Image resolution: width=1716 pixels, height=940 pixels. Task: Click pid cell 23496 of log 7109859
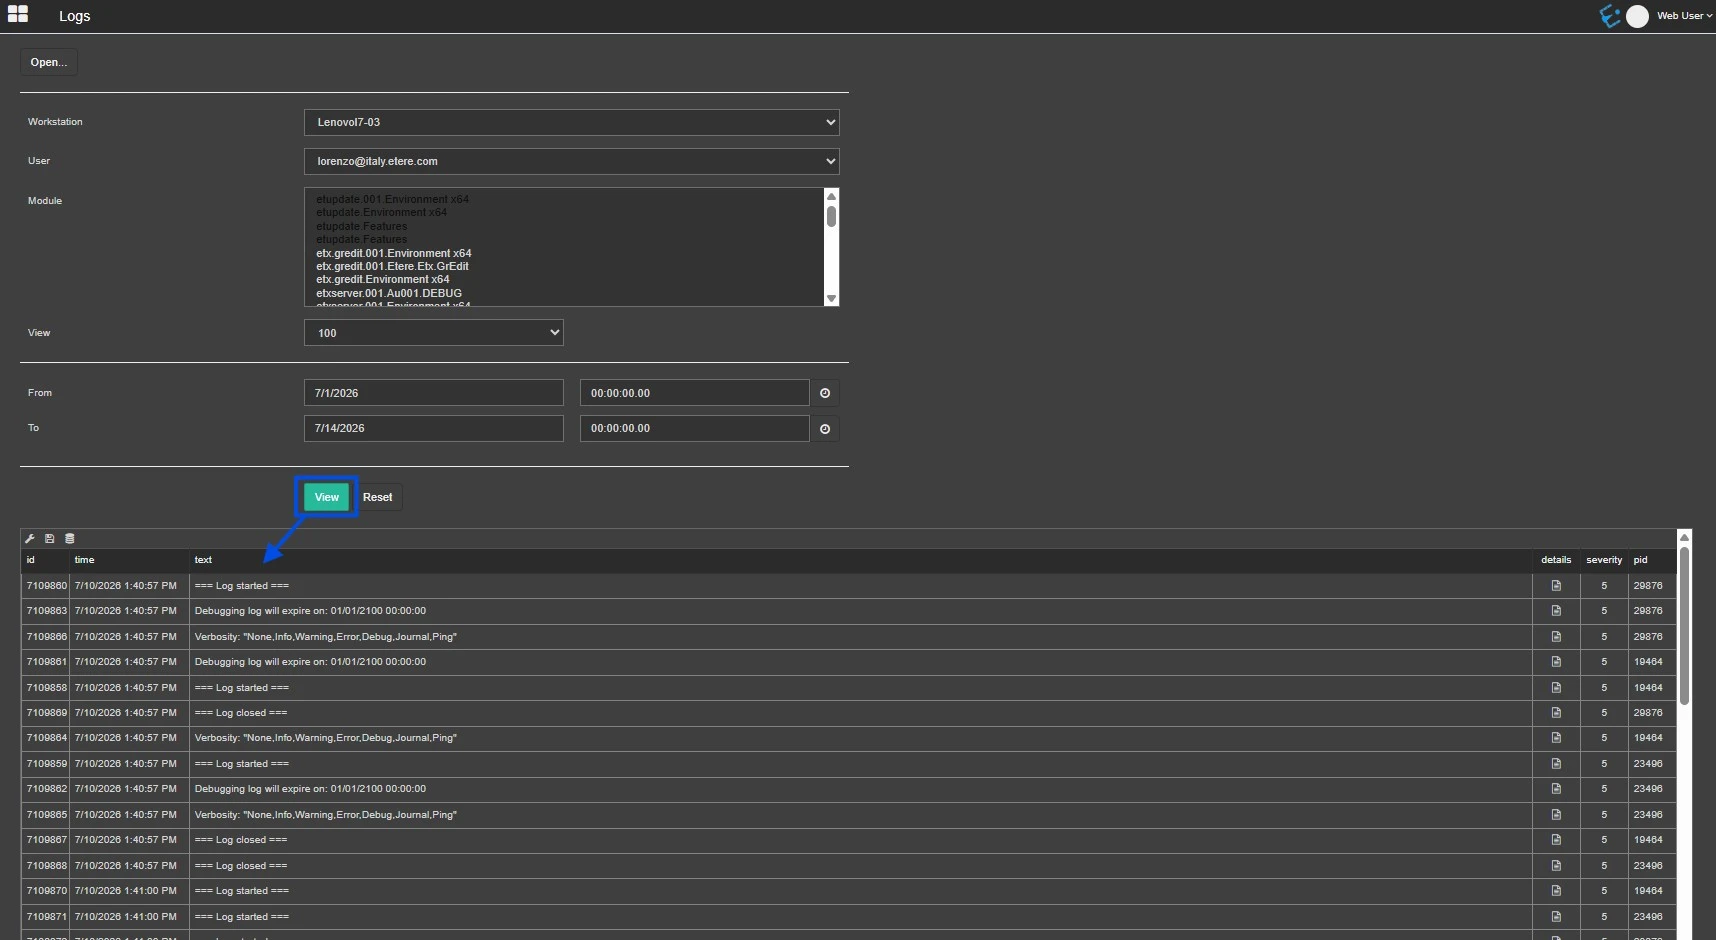click(x=1652, y=764)
